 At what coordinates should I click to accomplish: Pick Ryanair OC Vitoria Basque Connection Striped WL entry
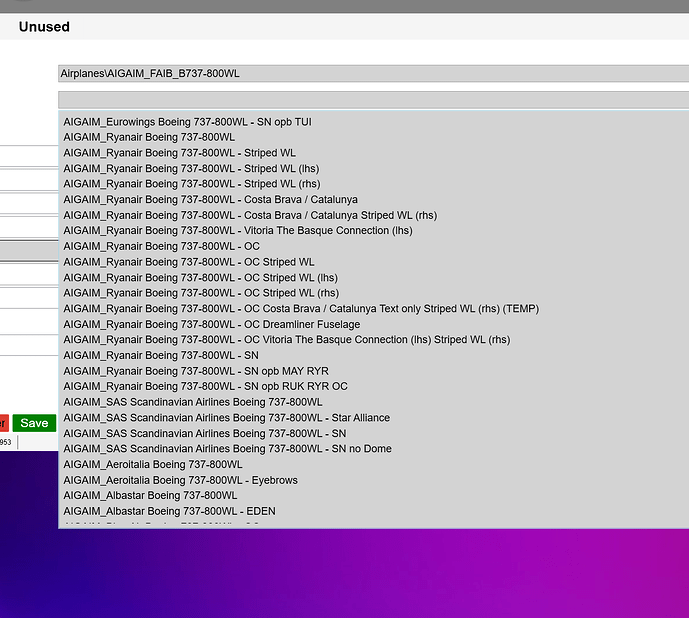click(286, 340)
